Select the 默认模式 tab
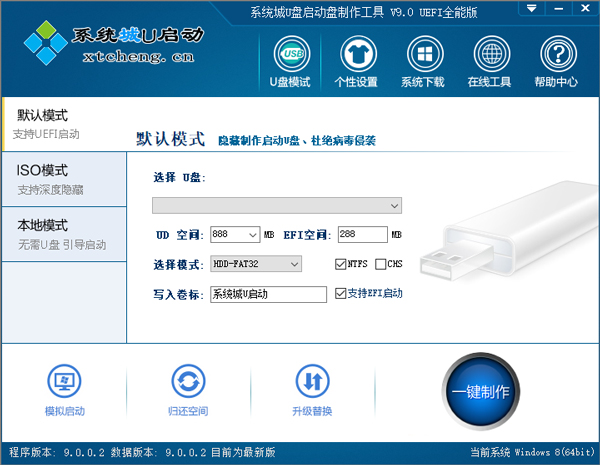Screen dimensions: 600x465 point(64,124)
